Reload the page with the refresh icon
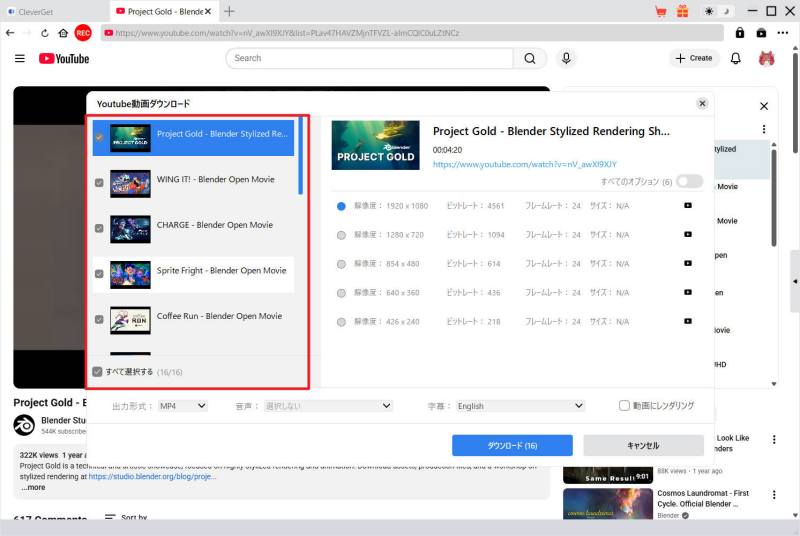The width and height of the screenshot is (800, 536). click(x=45, y=33)
